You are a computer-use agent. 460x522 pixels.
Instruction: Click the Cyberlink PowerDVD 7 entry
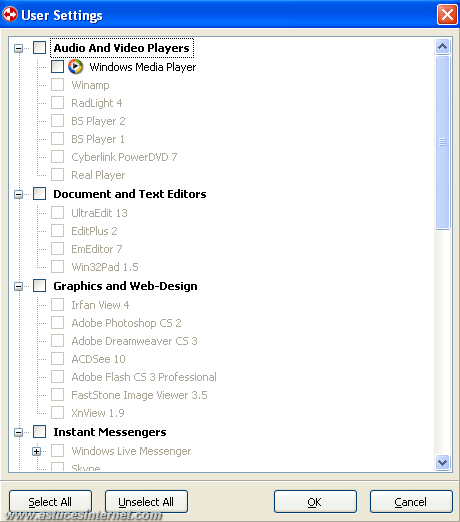pyautogui.click(x=124, y=157)
